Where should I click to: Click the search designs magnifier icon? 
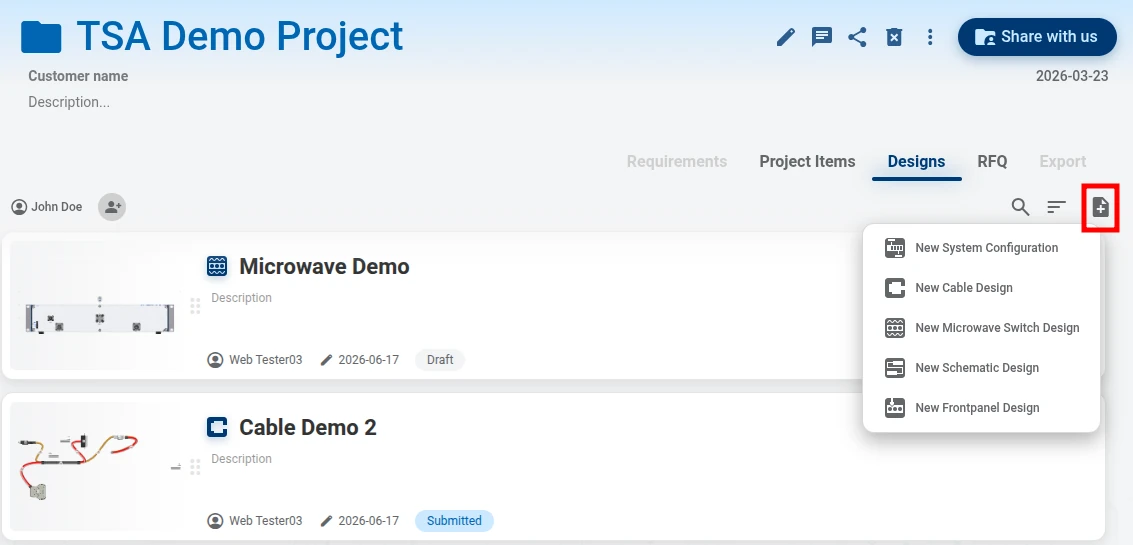pos(1020,207)
